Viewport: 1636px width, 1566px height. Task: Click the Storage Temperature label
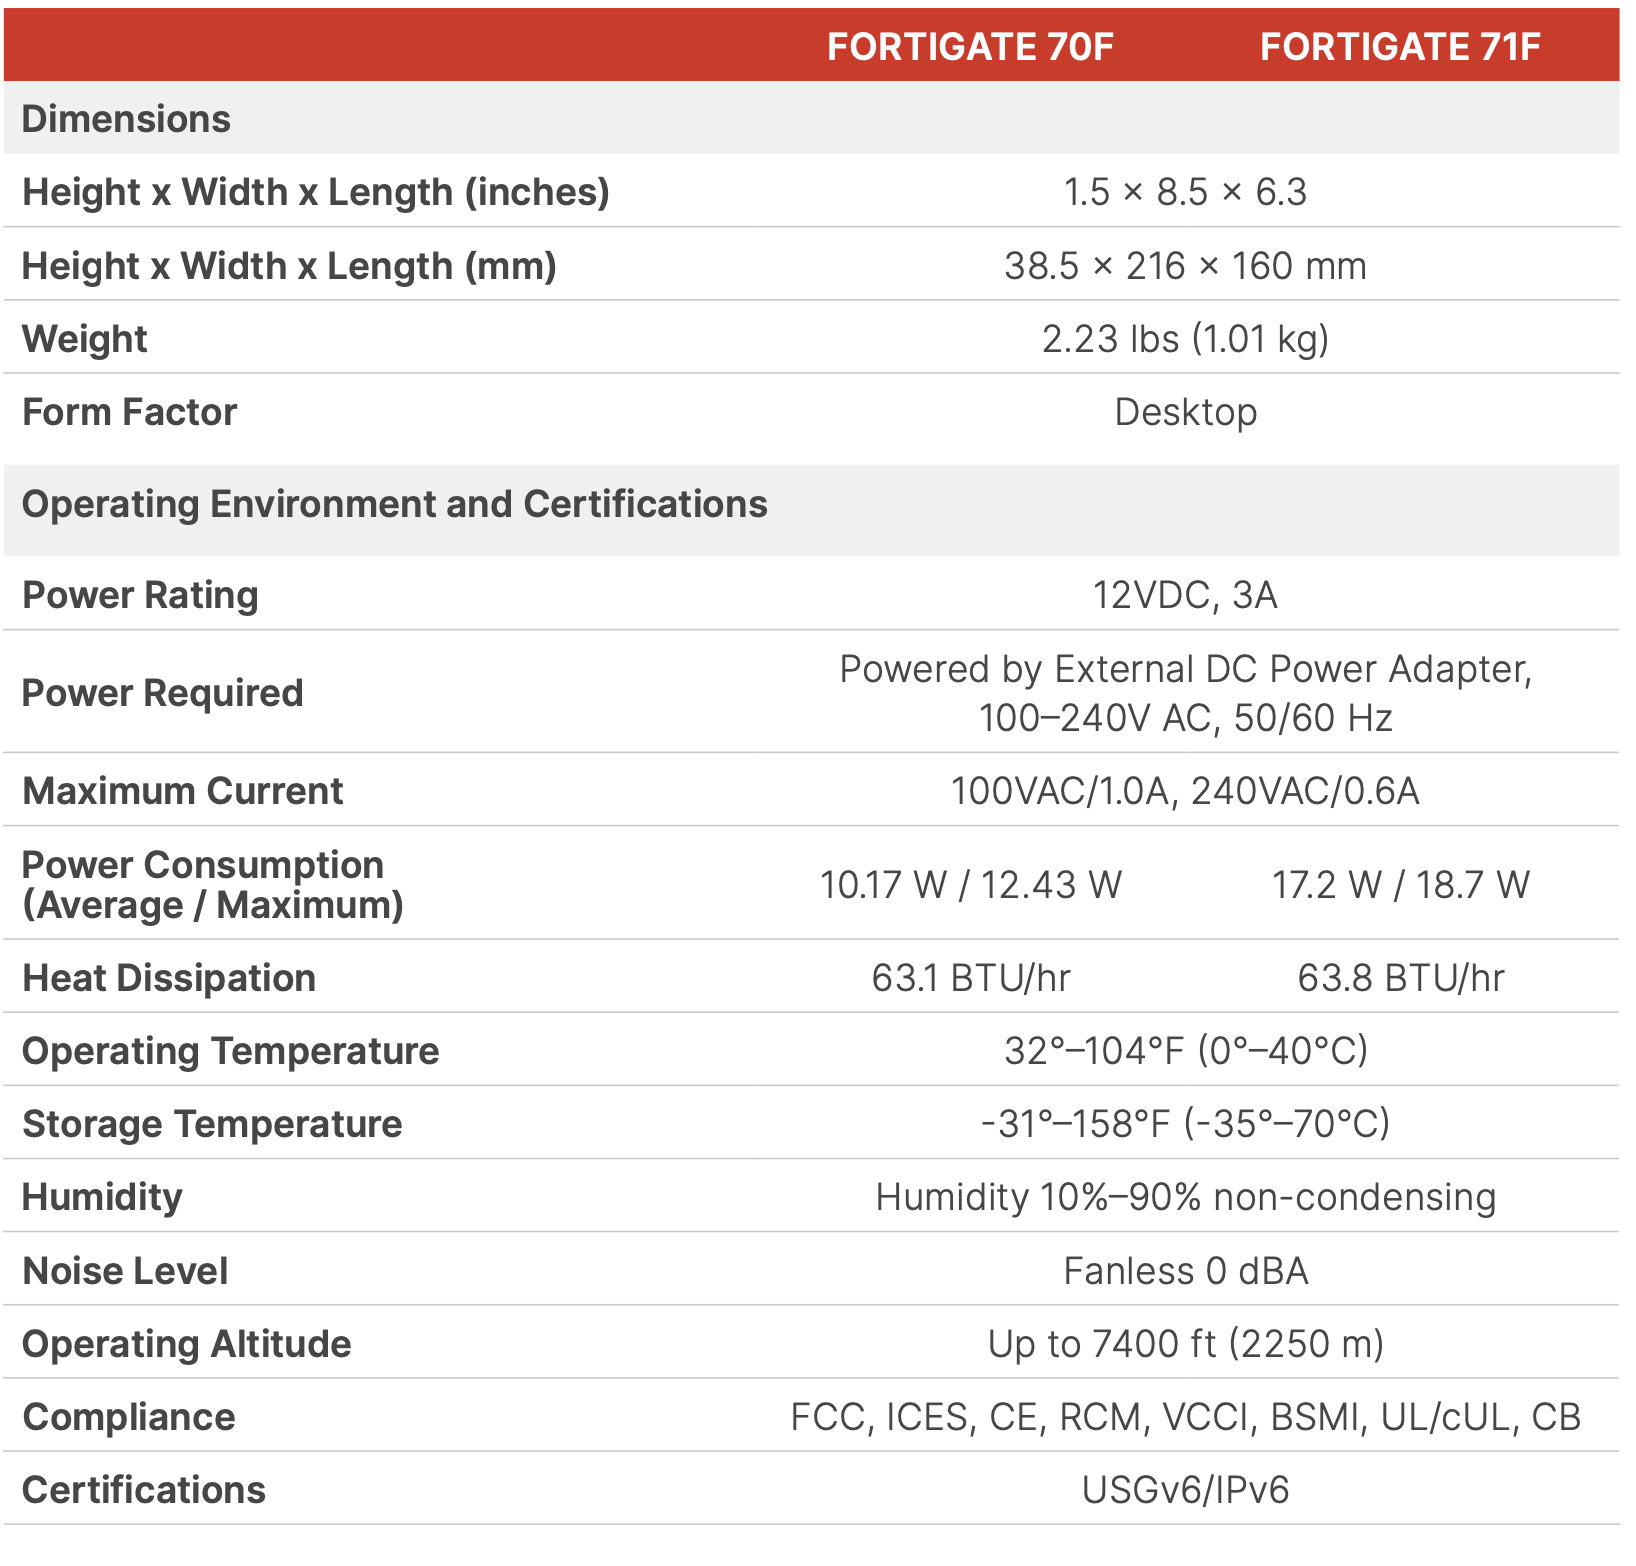(x=212, y=1124)
